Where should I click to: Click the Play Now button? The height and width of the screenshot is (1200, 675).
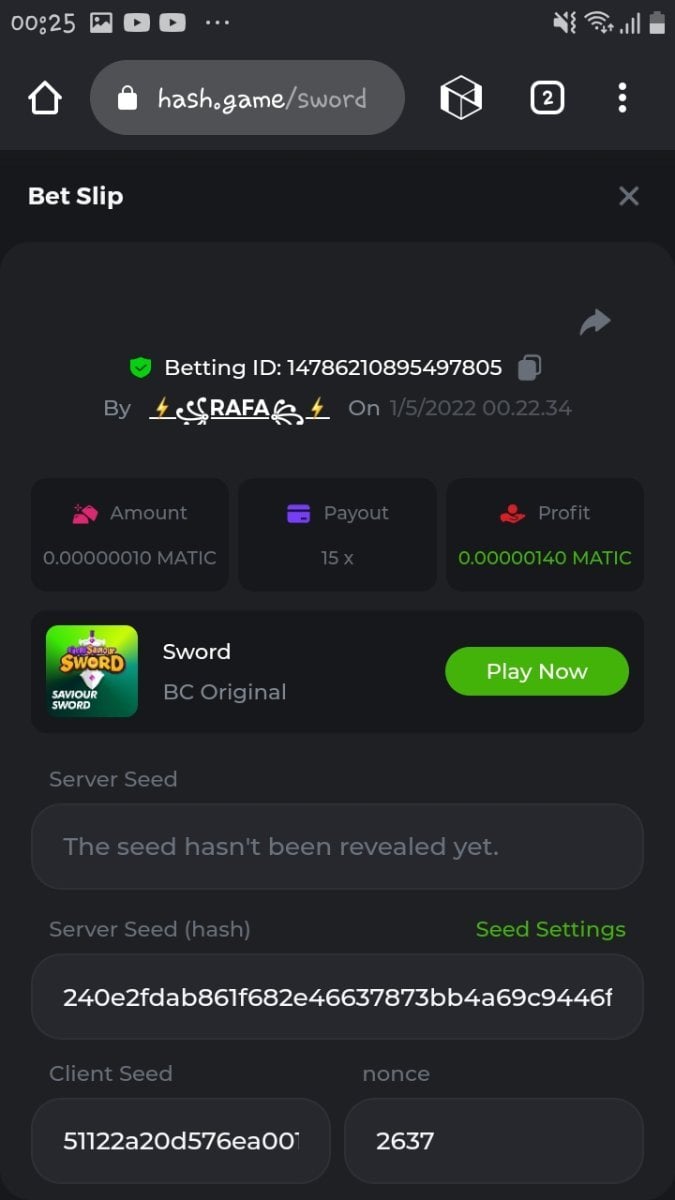click(x=536, y=671)
